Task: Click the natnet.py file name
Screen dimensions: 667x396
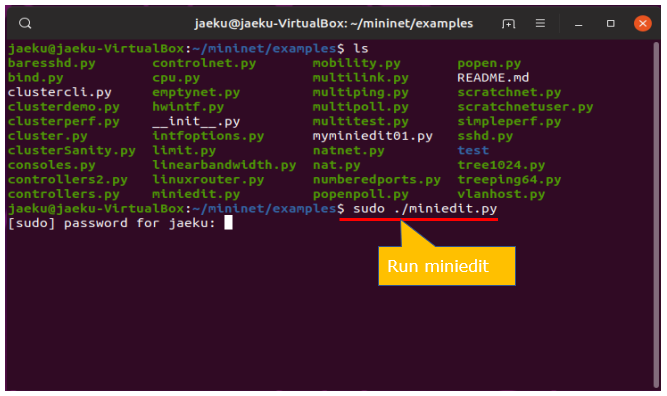Action: tap(349, 150)
